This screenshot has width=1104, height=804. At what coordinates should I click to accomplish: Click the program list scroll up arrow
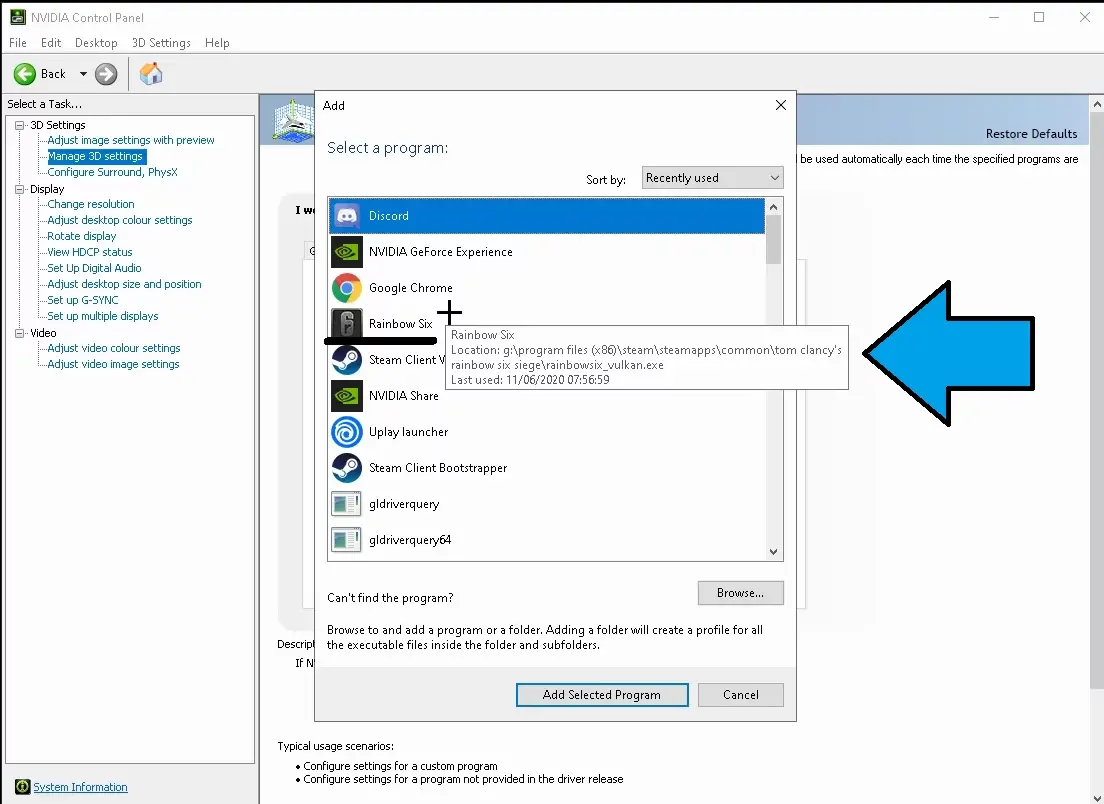pyautogui.click(x=774, y=207)
